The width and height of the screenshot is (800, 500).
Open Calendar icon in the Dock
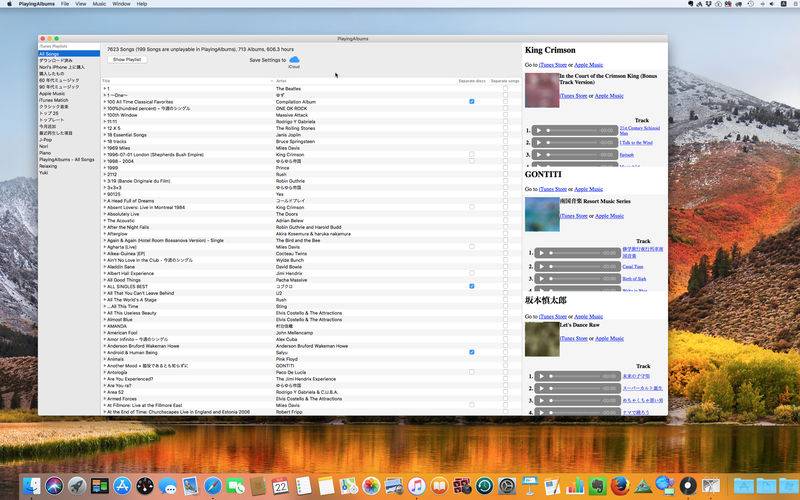[281, 486]
